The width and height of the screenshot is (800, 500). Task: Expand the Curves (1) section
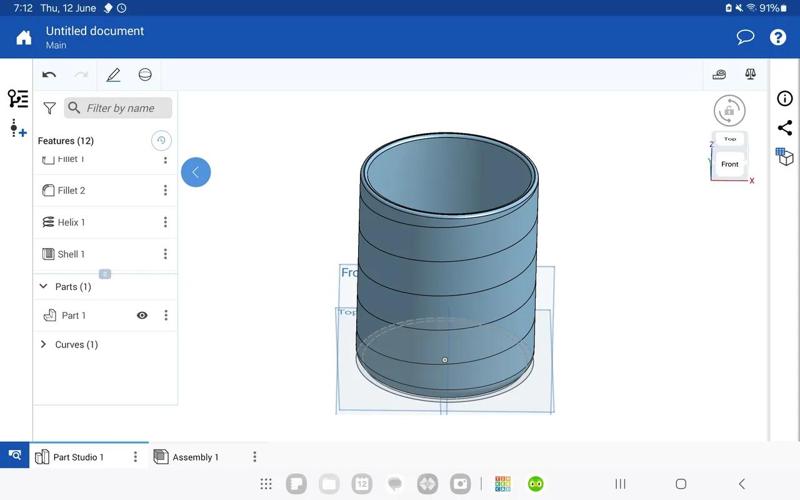click(x=43, y=345)
